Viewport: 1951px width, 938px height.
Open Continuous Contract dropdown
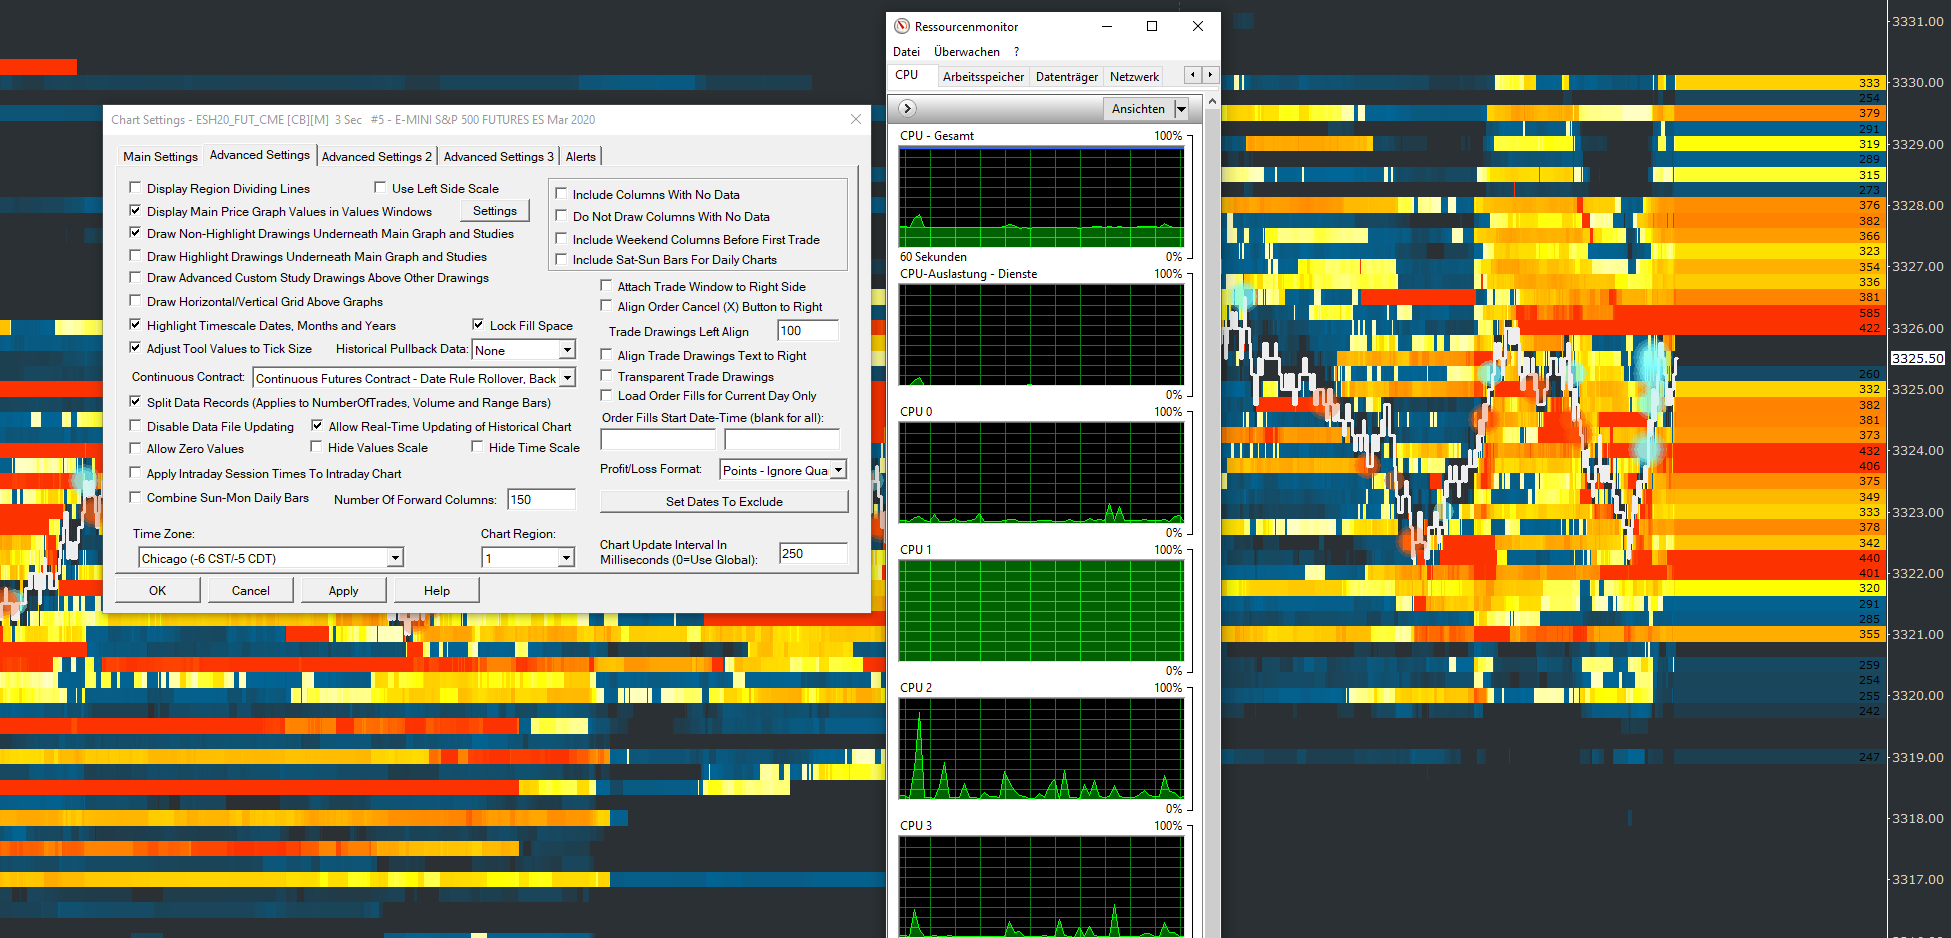coord(567,378)
